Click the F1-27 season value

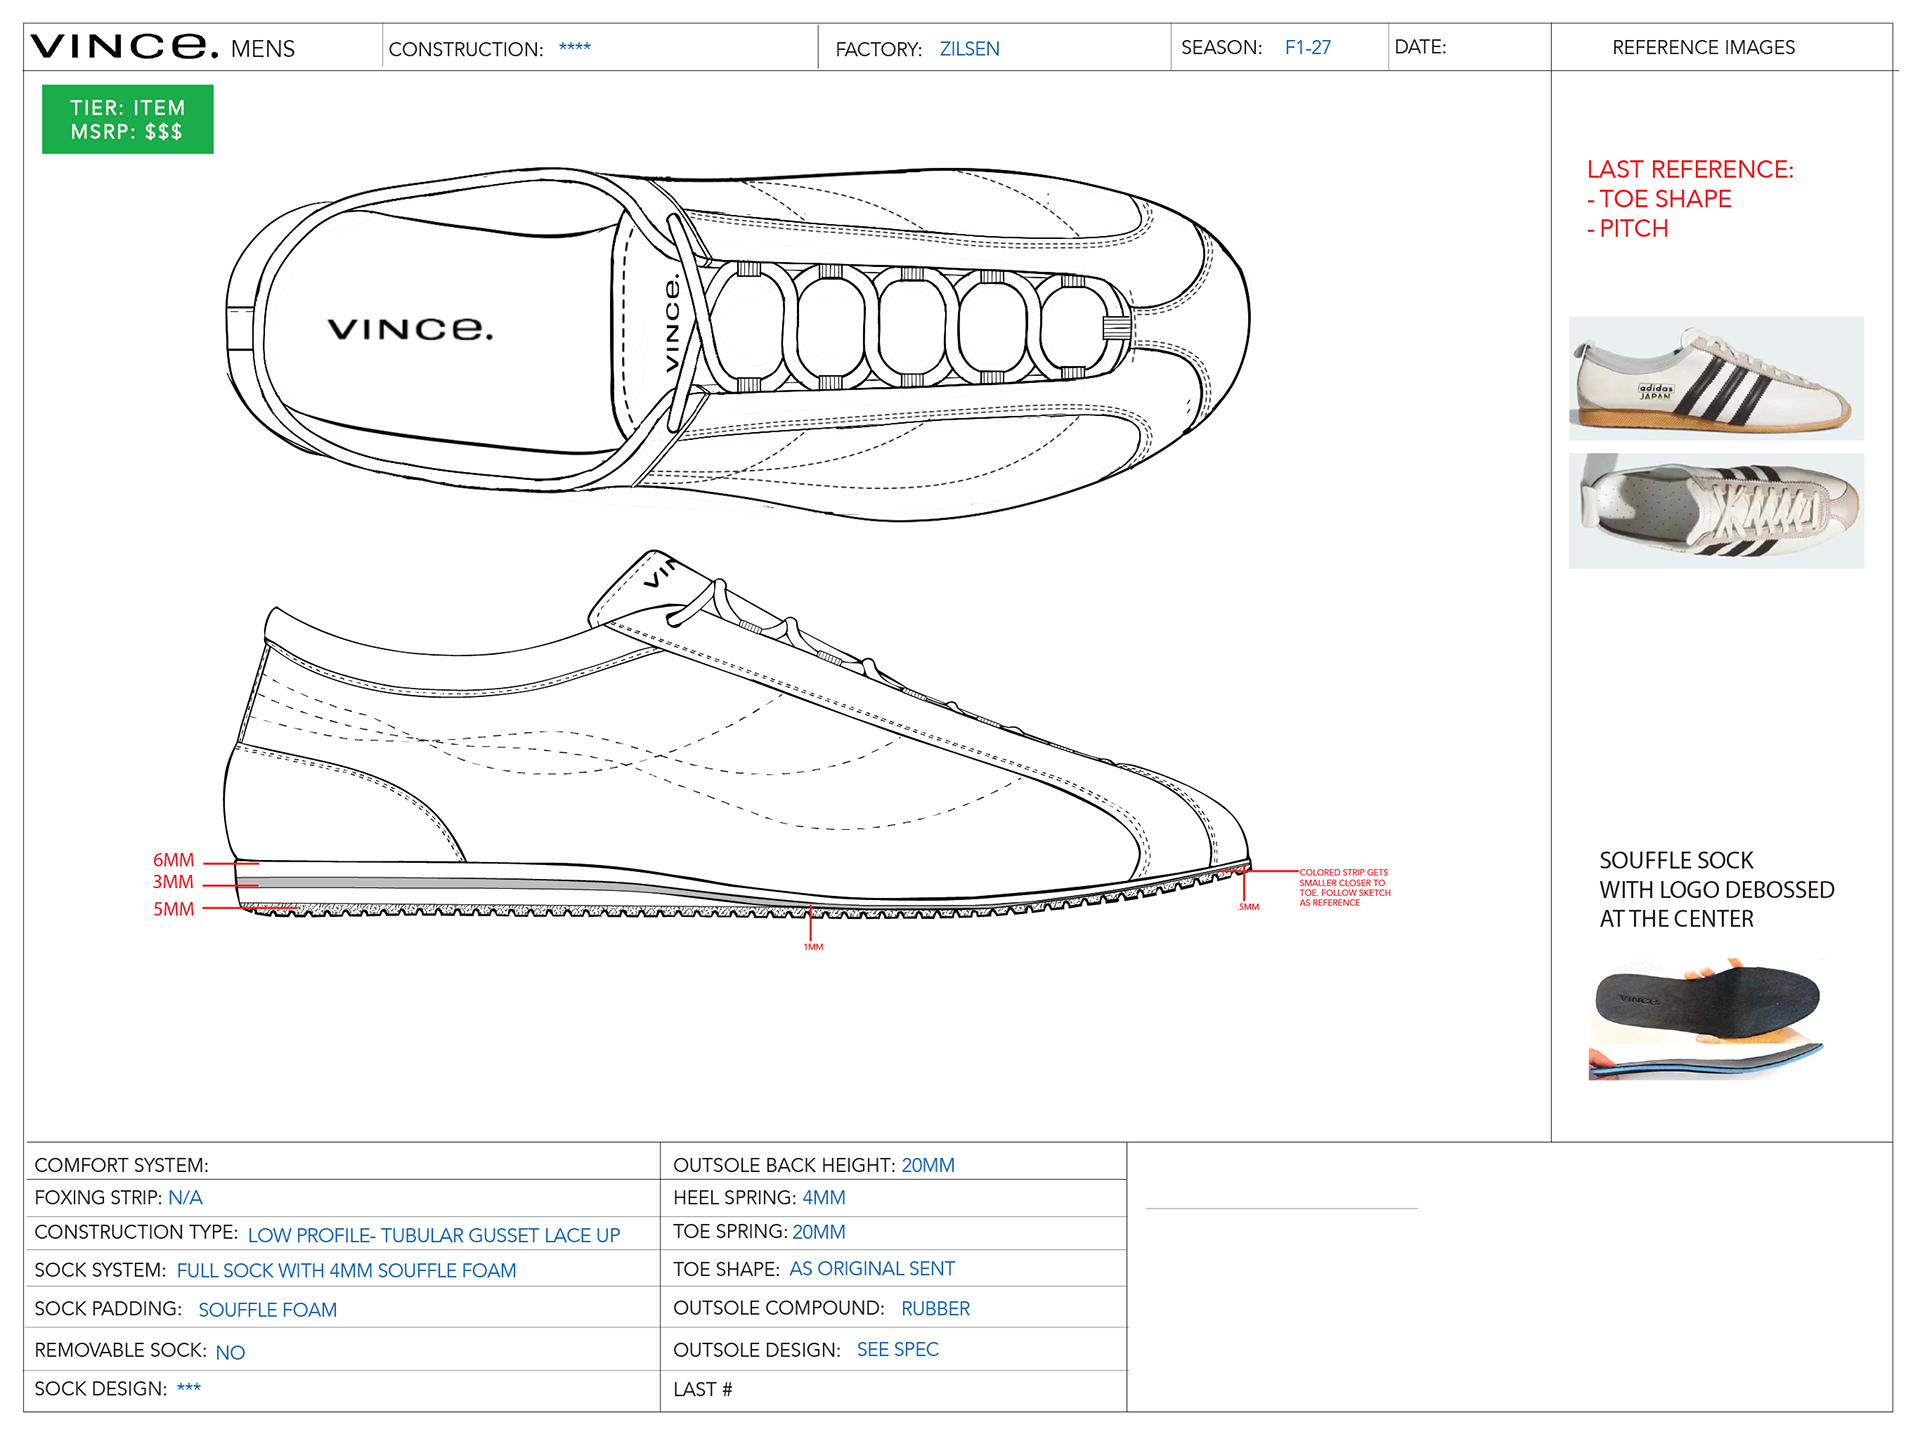point(1307,47)
